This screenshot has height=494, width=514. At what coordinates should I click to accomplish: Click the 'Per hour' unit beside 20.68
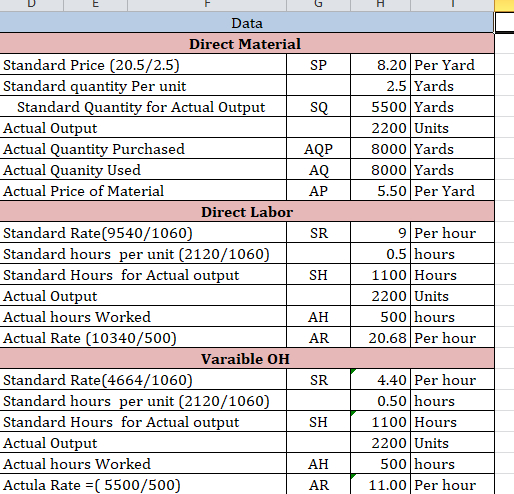point(452,338)
